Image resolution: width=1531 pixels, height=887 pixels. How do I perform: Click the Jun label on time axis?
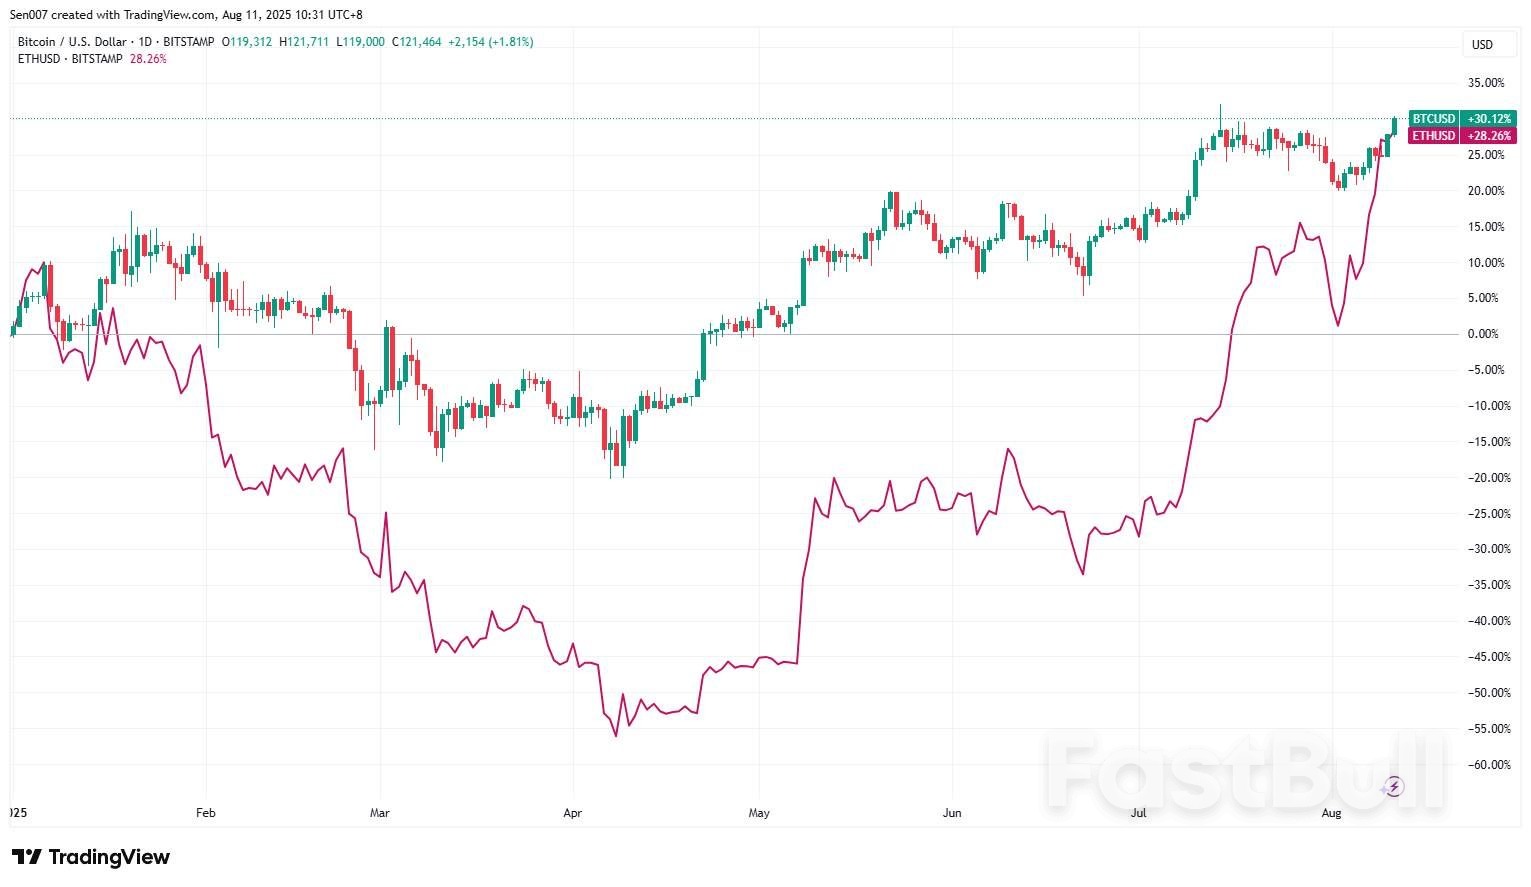[952, 813]
